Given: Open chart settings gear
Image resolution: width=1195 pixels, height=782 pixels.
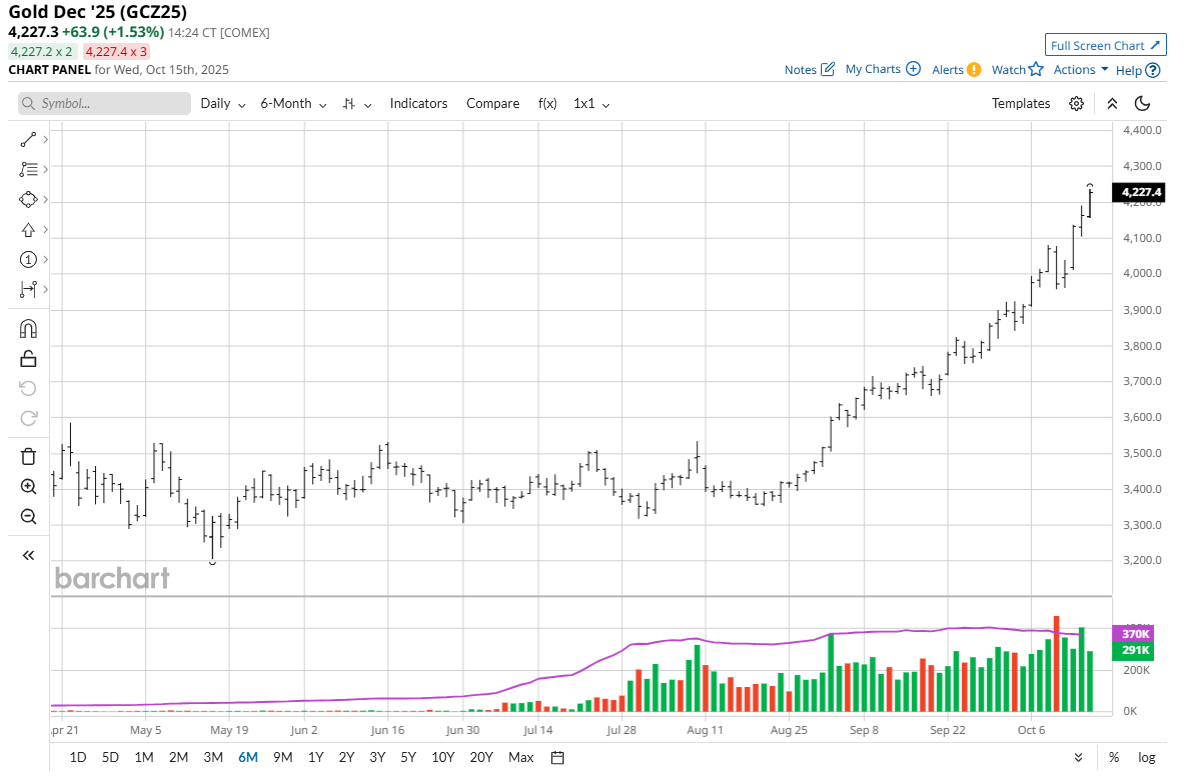Looking at the screenshot, I should pos(1076,104).
